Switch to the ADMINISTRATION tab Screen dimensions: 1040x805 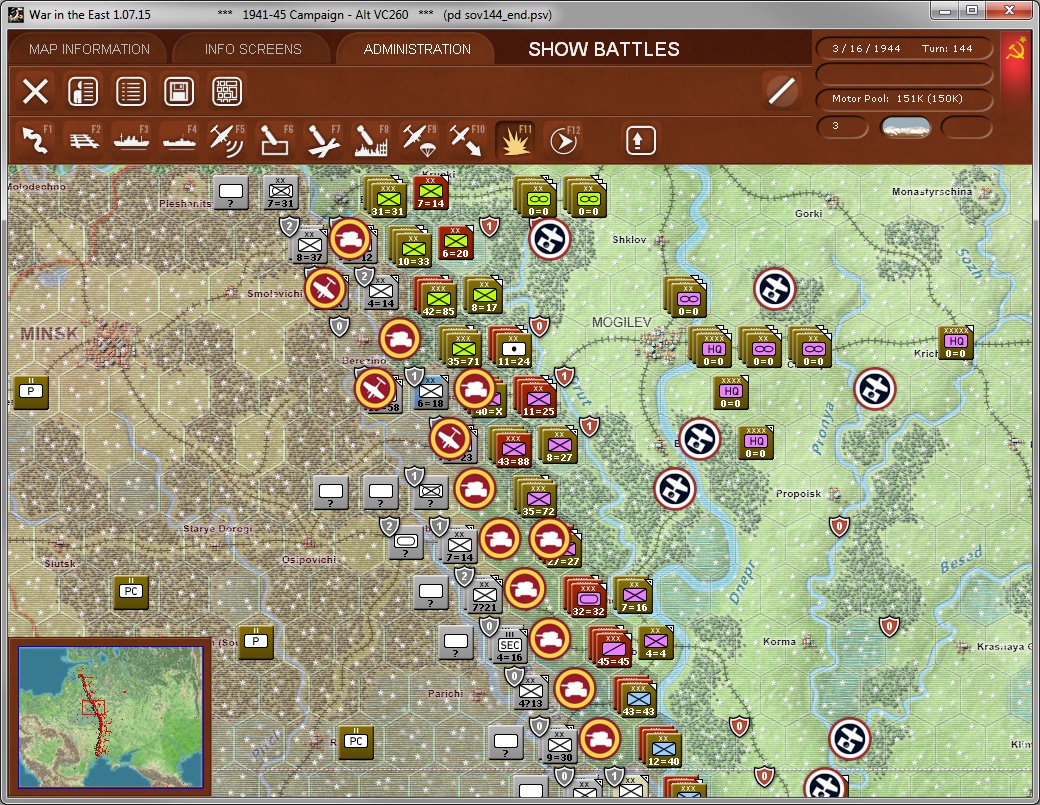point(417,49)
